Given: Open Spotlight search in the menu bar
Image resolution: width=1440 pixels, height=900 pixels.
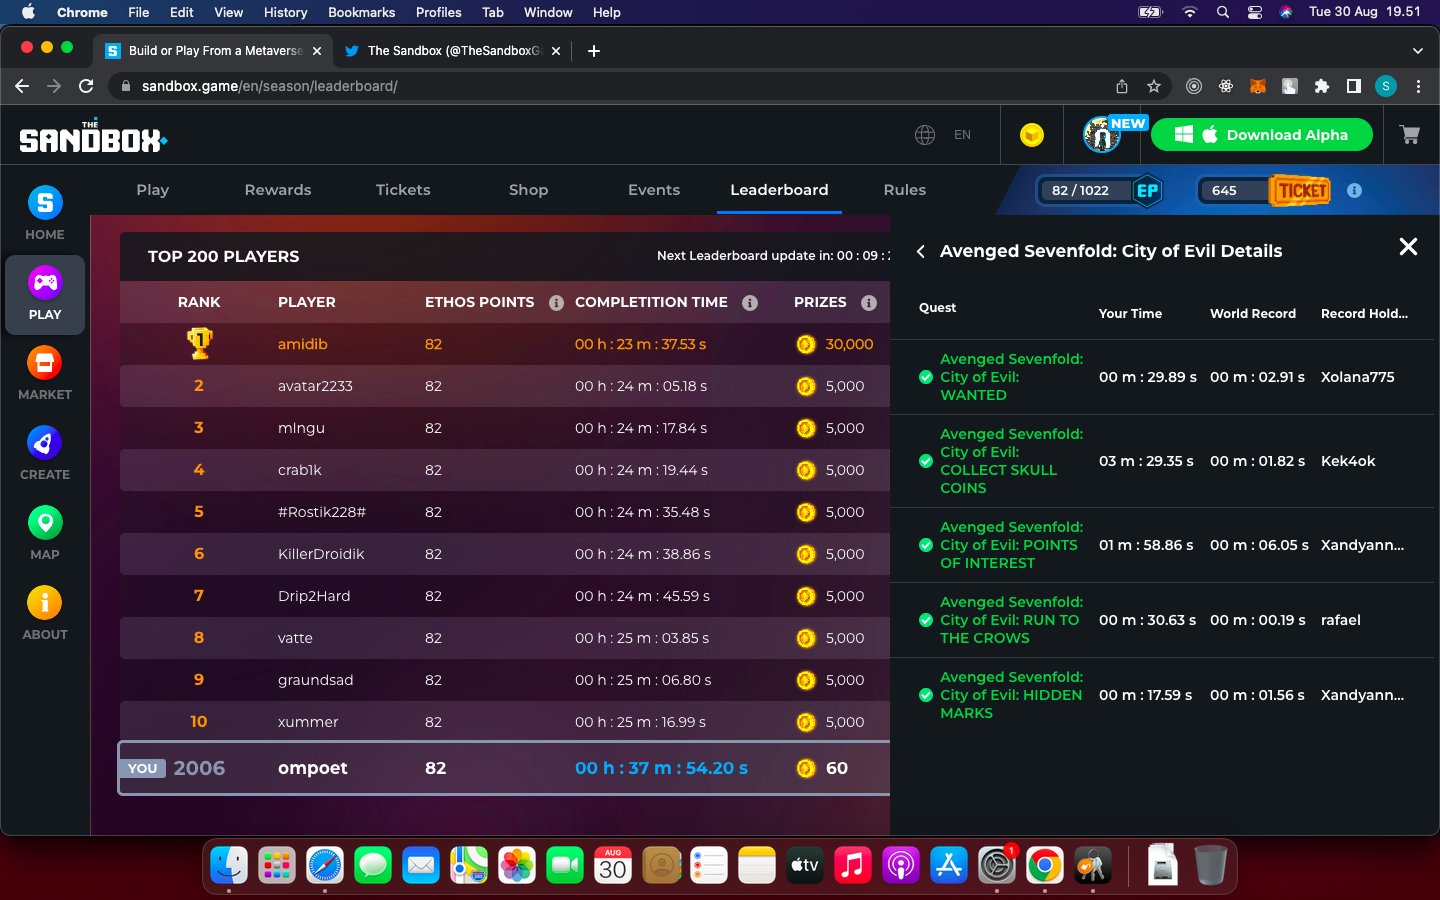Looking at the screenshot, I should pos(1222,12).
